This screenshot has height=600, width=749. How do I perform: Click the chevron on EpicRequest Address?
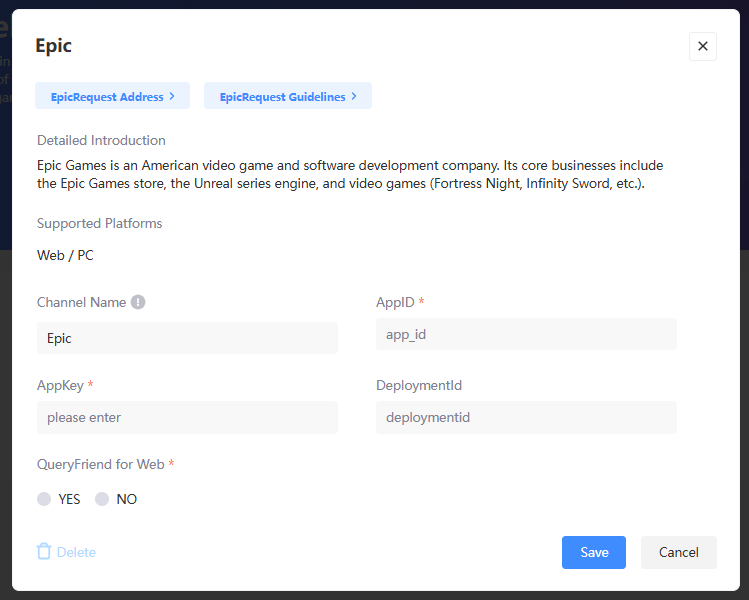click(172, 96)
